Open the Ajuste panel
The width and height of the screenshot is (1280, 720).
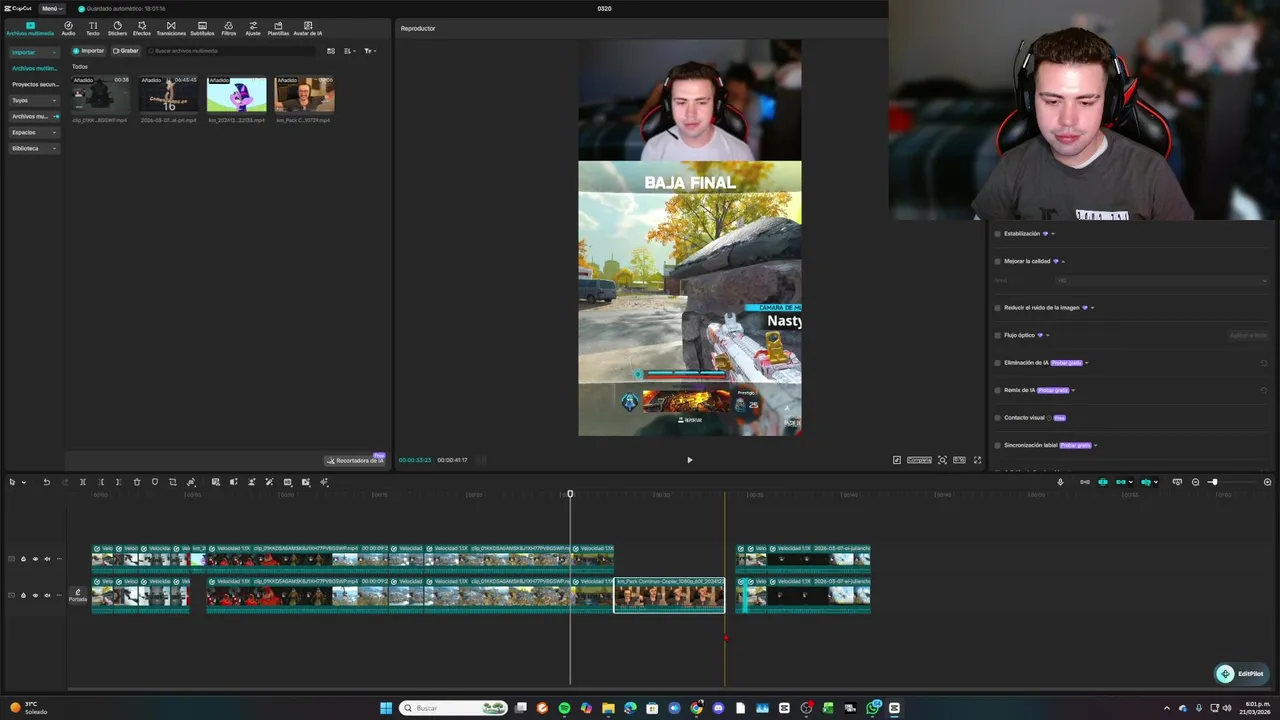[253, 28]
